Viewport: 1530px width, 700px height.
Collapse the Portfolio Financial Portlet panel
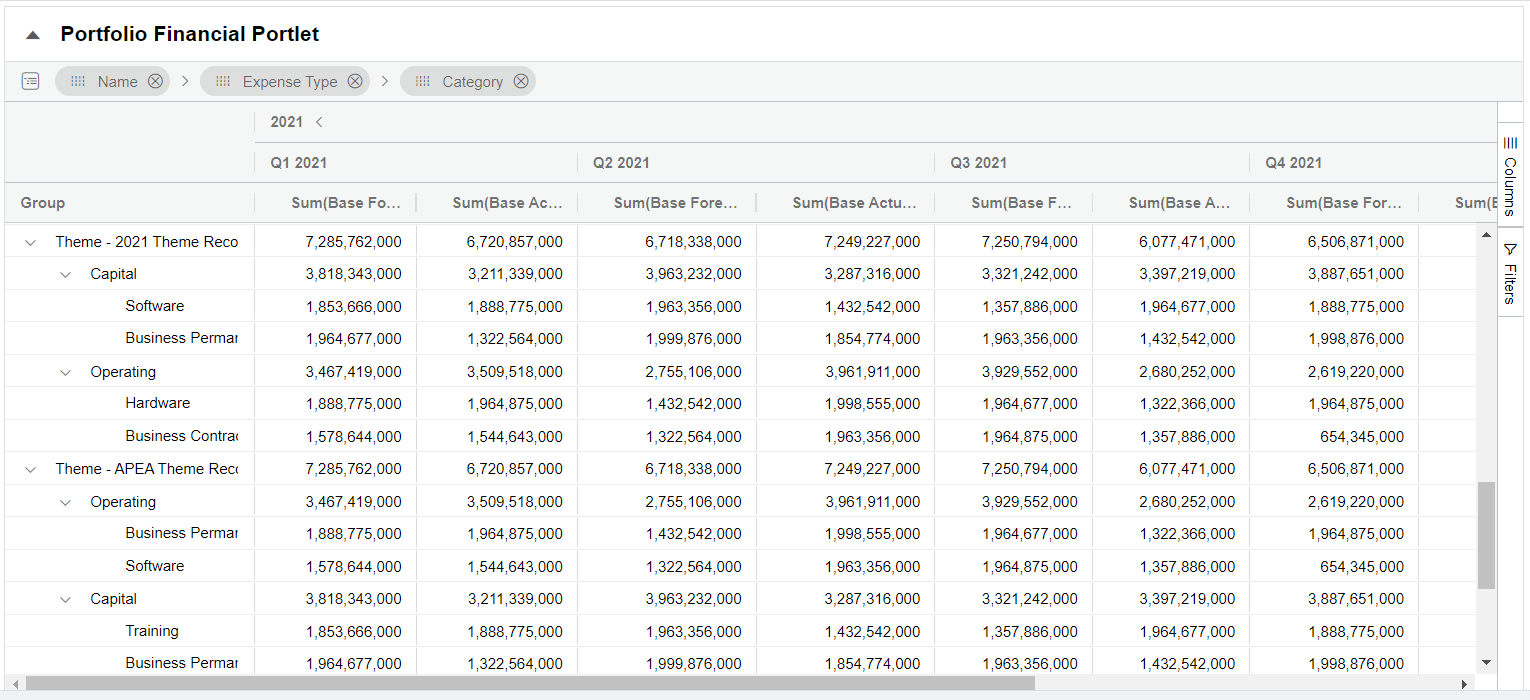point(33,35)
